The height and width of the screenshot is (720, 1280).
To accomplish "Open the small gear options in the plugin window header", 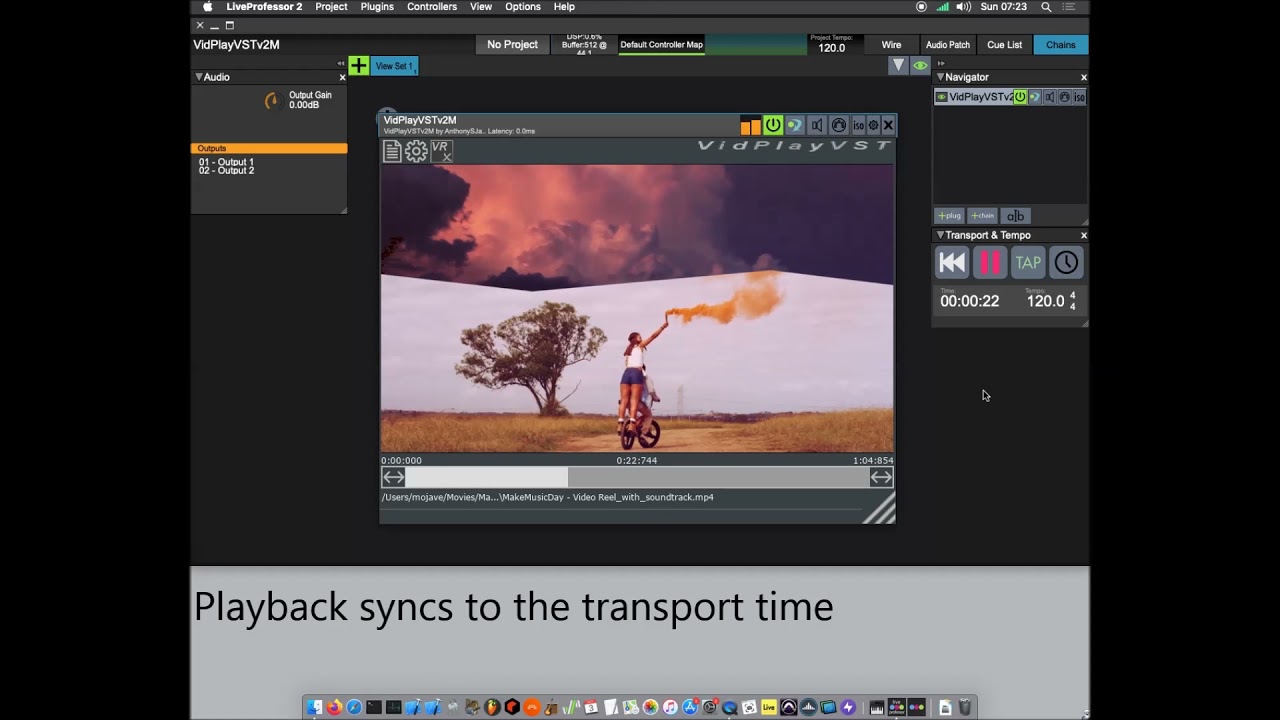I will (x=873, y=125).
